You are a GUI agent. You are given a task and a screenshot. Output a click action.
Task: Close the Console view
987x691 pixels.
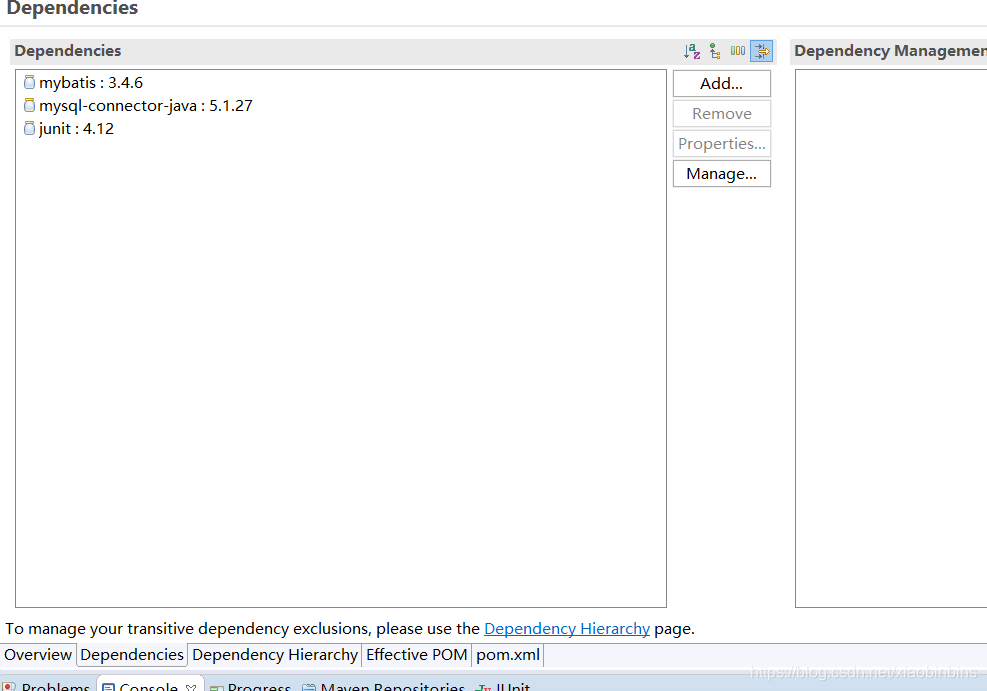tap(191, 687)
